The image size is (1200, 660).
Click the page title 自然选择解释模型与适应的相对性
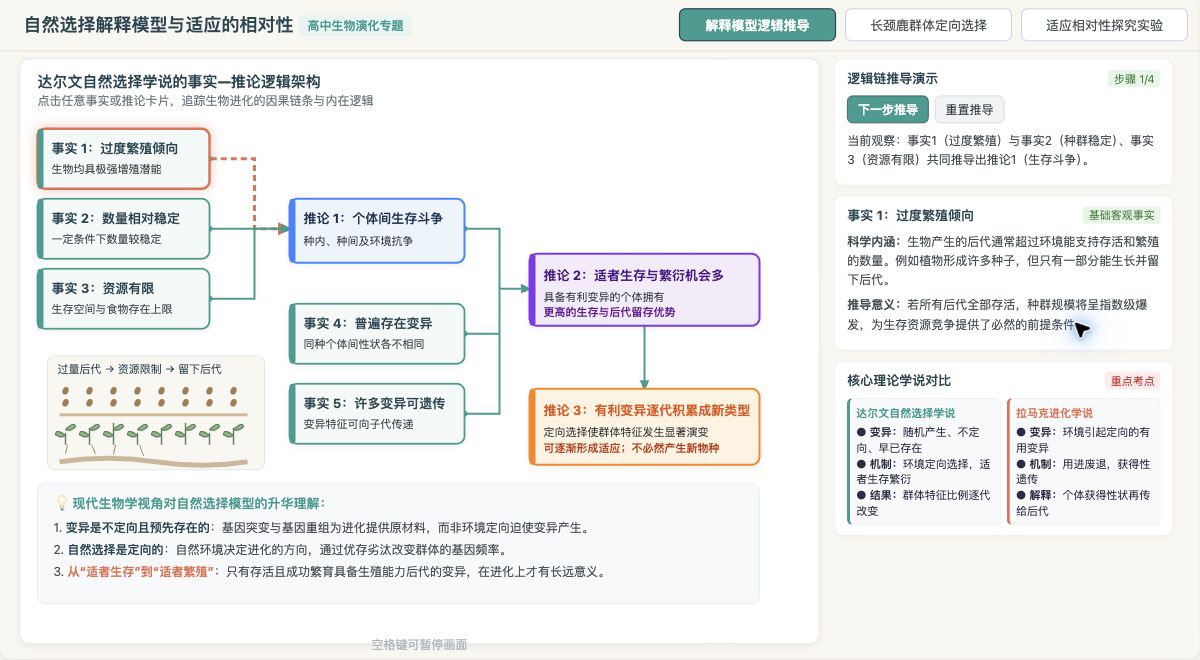[x=158, y=25]
